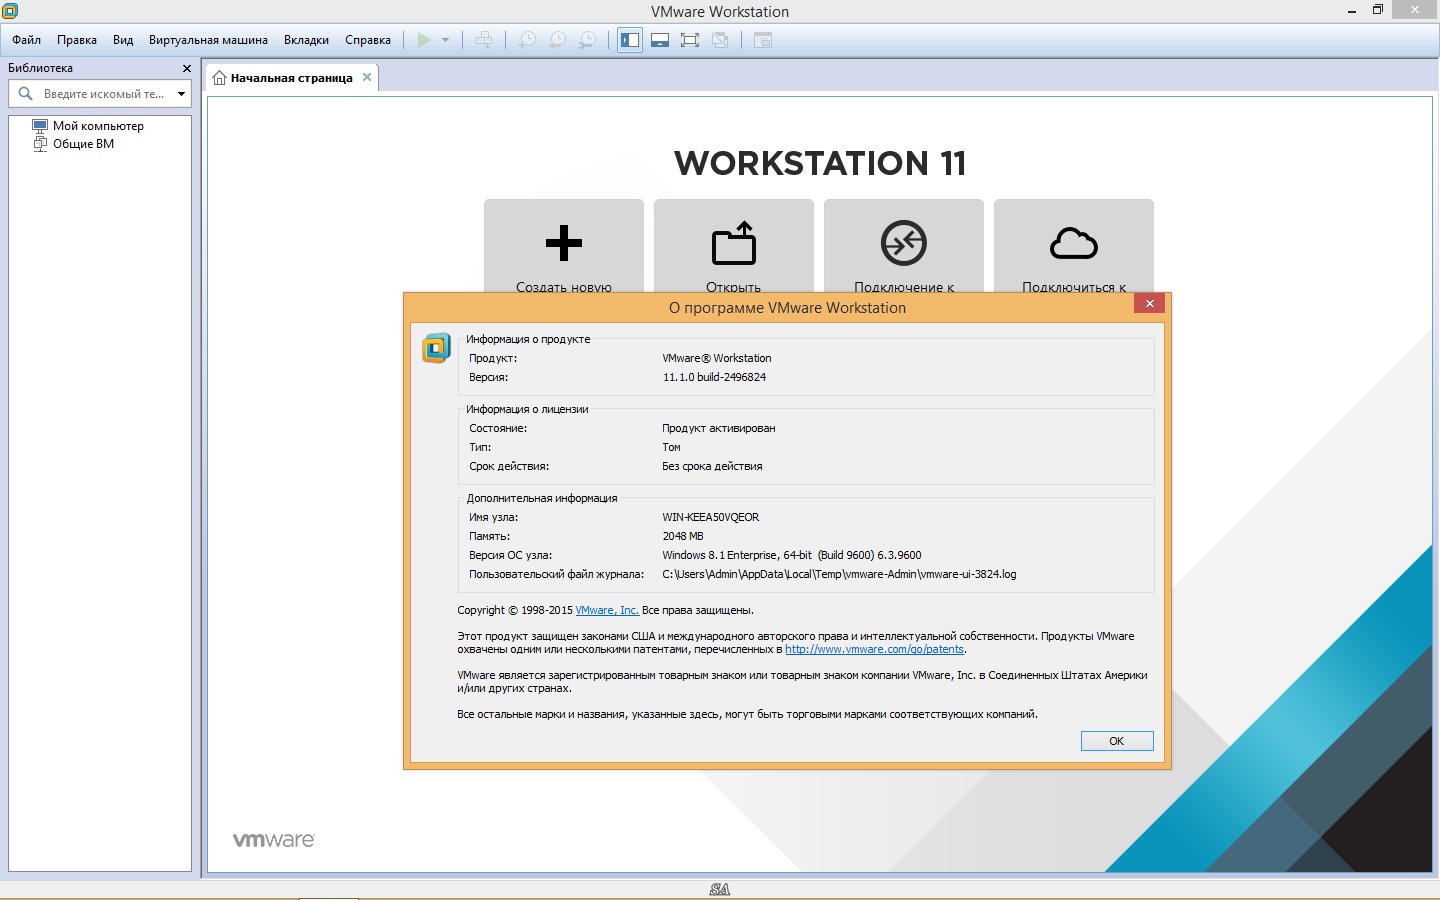
Task: Open the Вид menu
Action: pyautogui.click(x=123, y=40)
